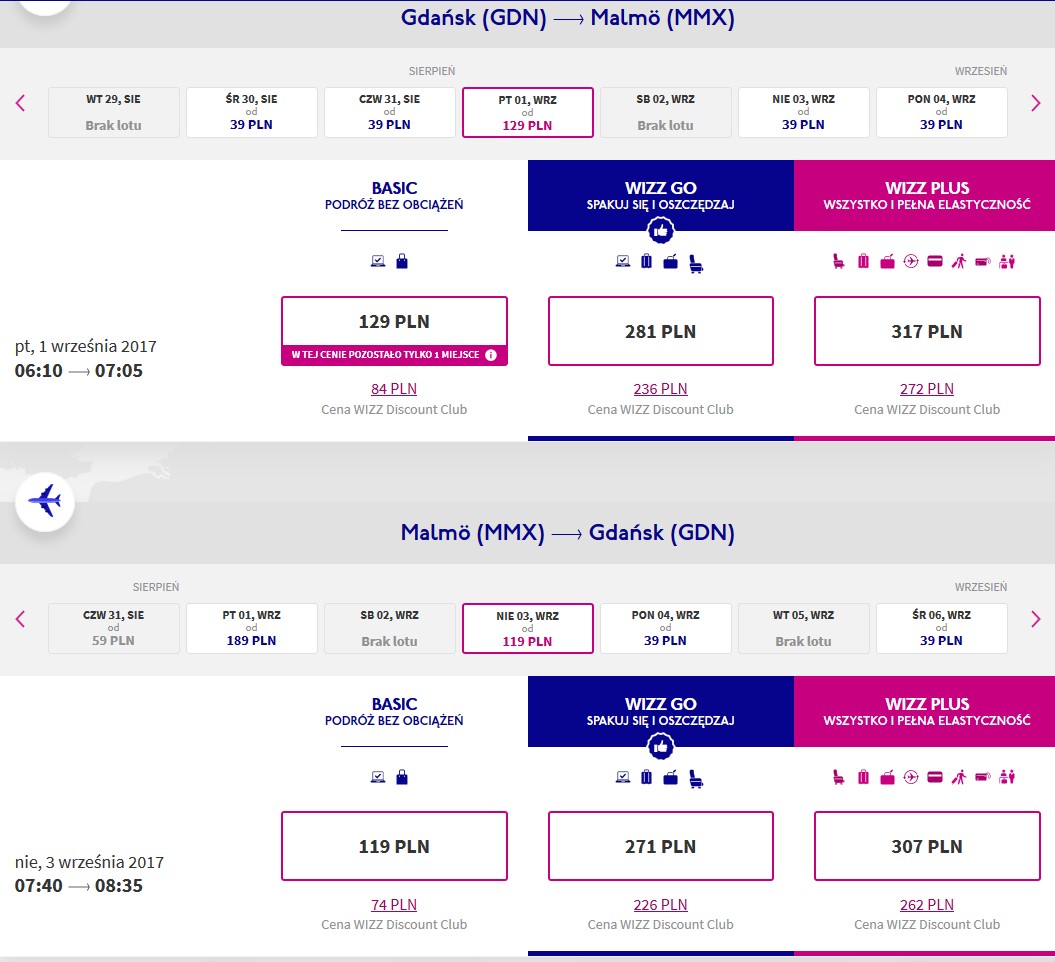Choose outbound WIZZ PLUS fare 317 PLN
The width and height of the screenshot is (1055, 962).
tap(927, 331)
